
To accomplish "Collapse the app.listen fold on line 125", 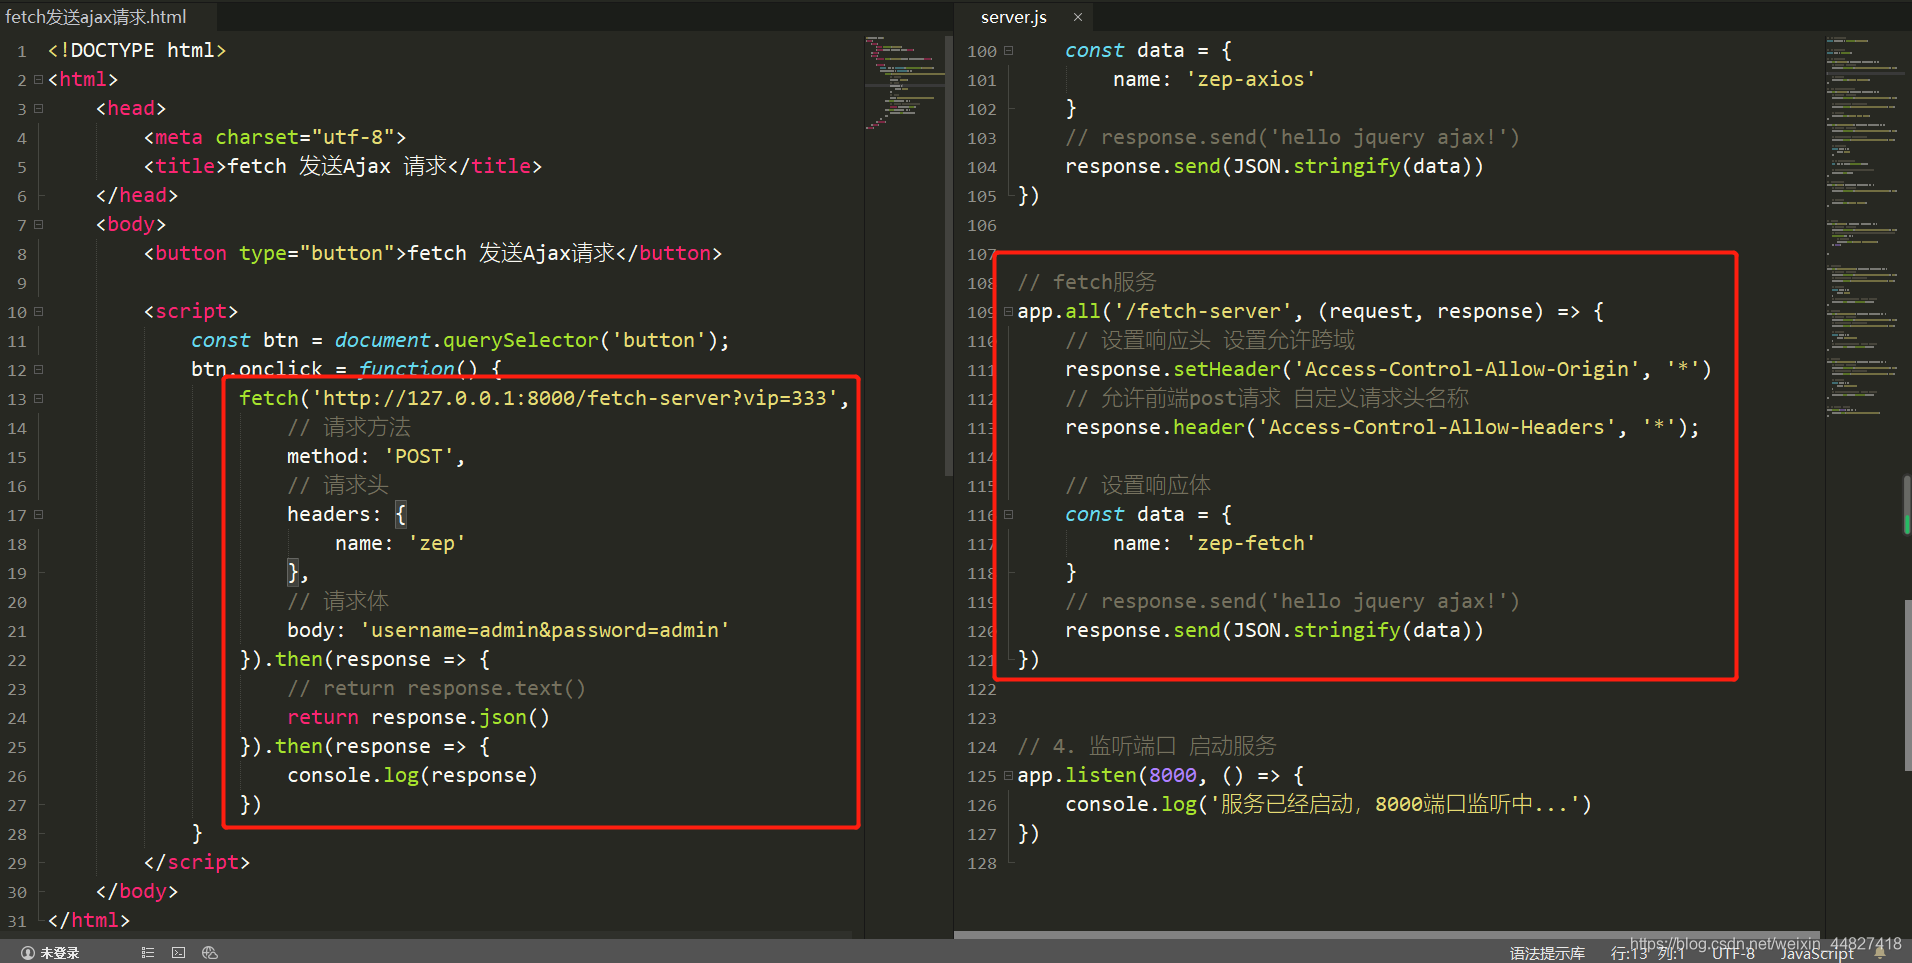I will coord(1008,775).
